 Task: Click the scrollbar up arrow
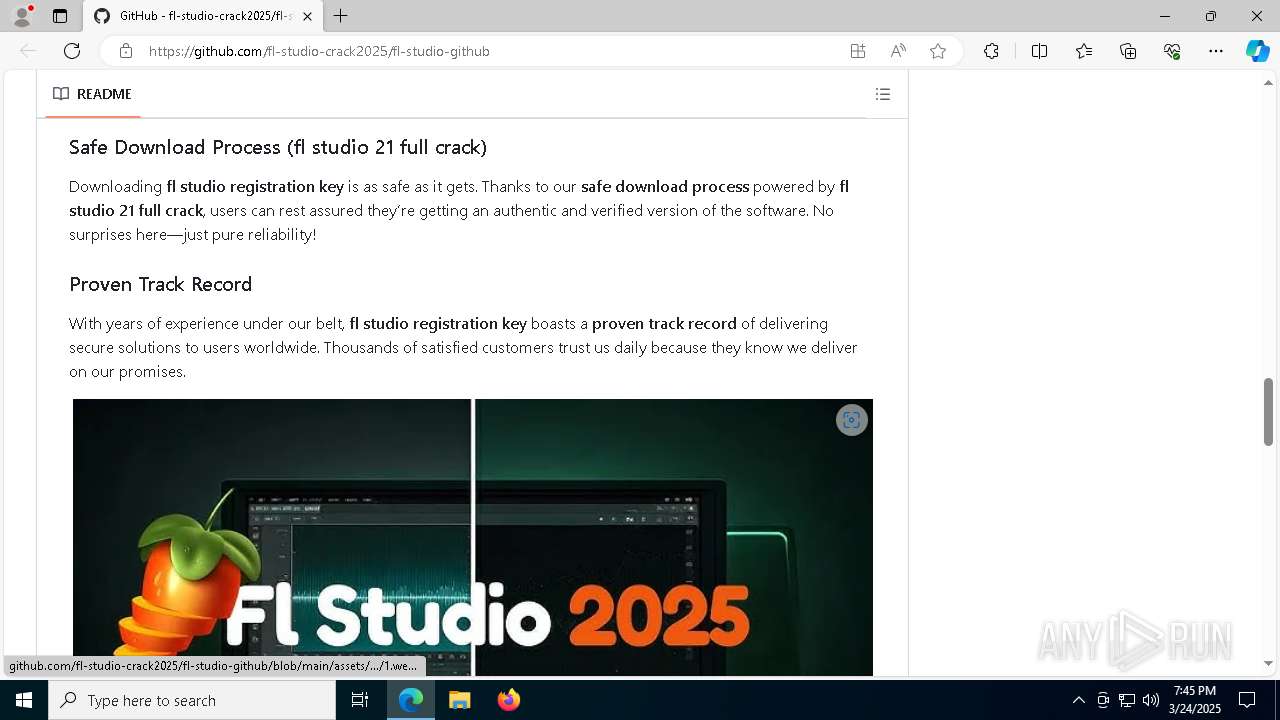[x=1268, y=83]
